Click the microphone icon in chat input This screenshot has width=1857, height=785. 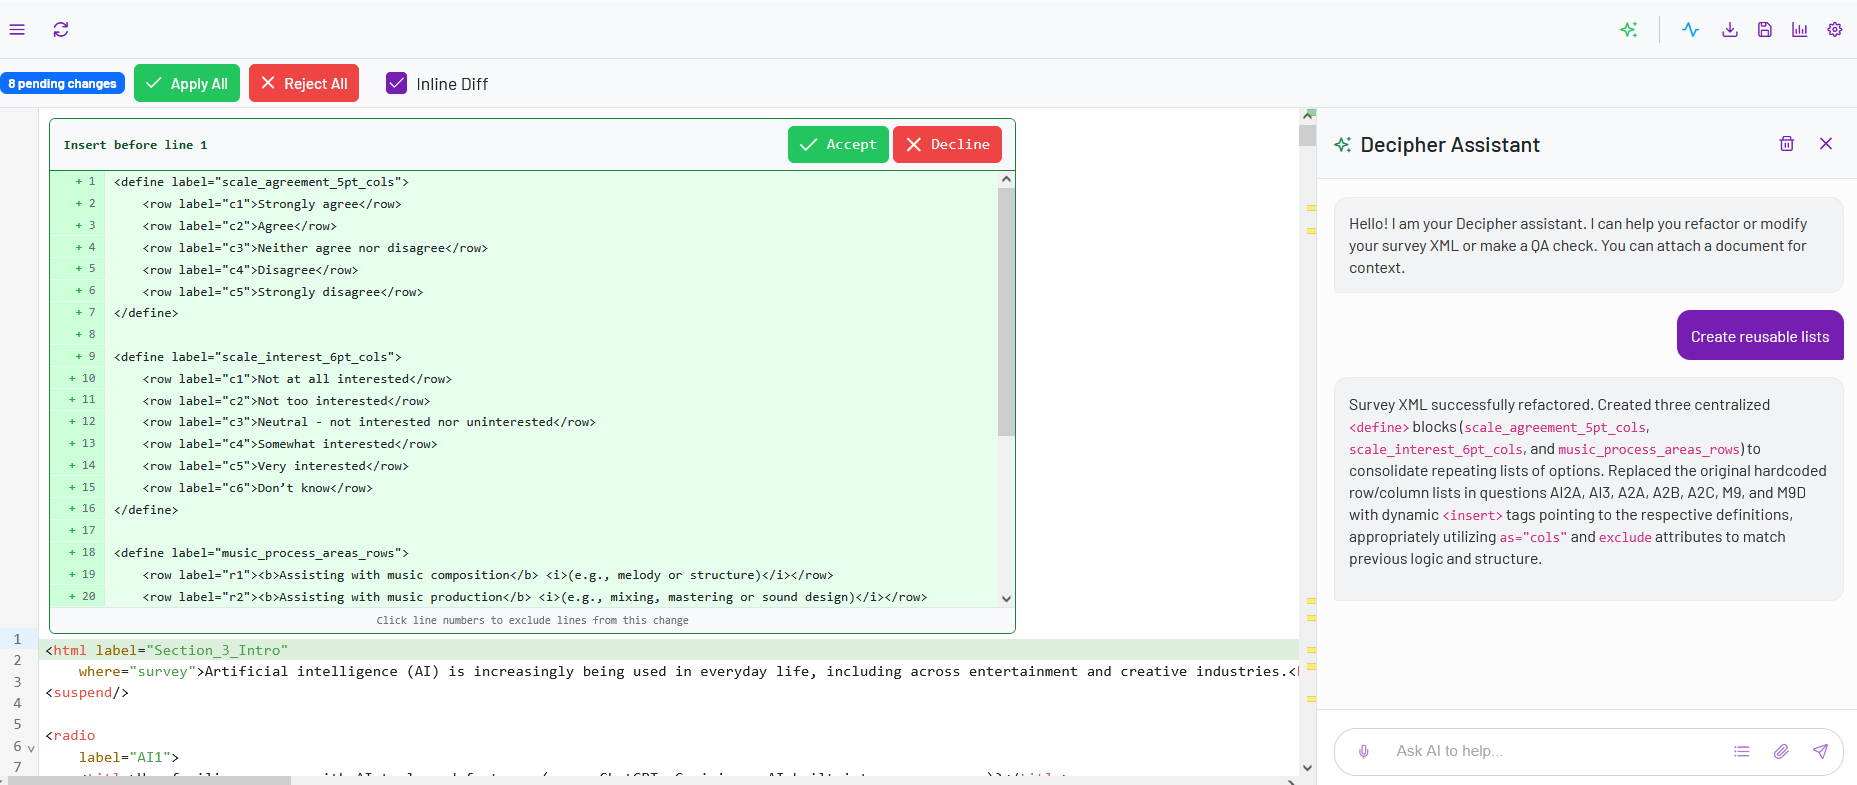[1364, 751]
